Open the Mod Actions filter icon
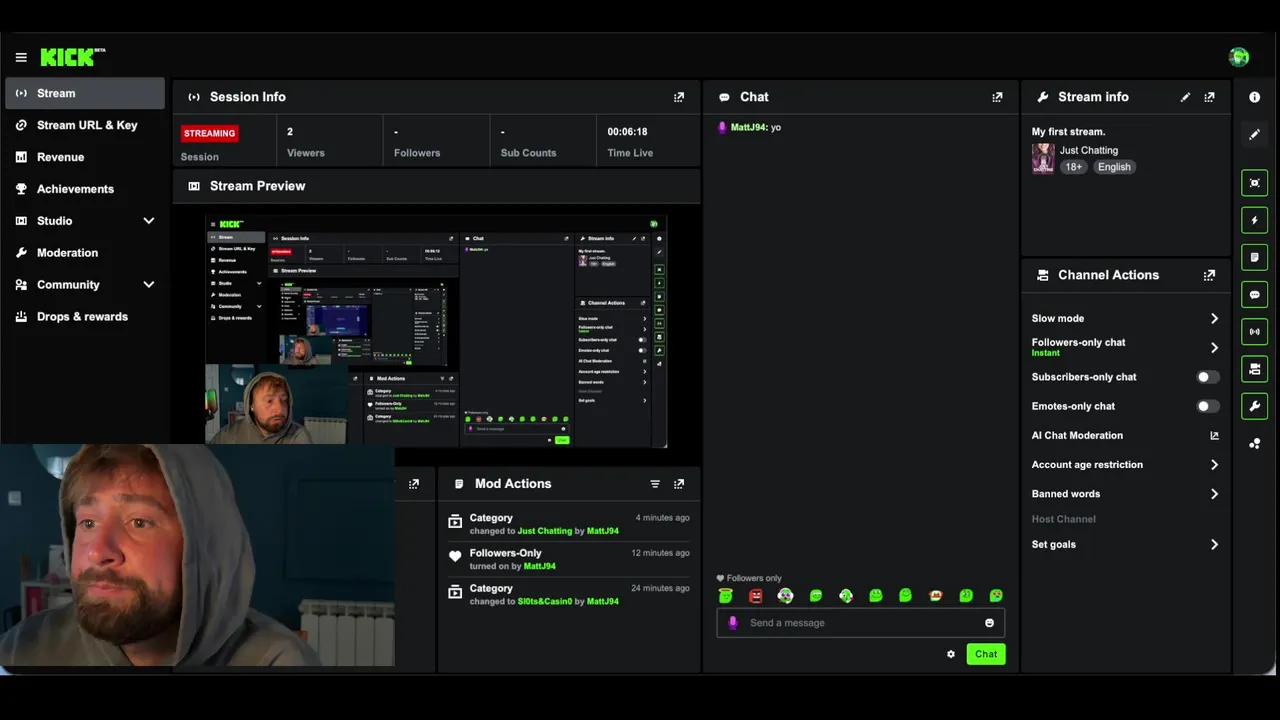 (x=655, y=484)
